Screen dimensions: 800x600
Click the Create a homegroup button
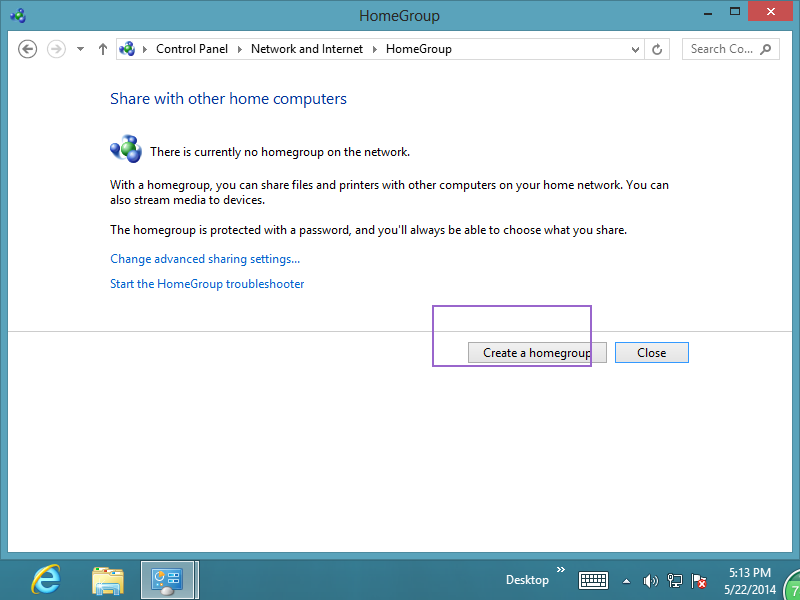(537, 353)
